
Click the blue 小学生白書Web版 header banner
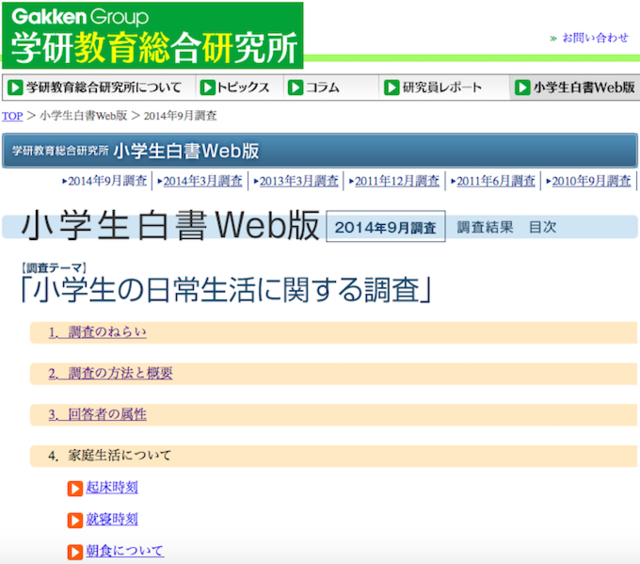(320, 151)
